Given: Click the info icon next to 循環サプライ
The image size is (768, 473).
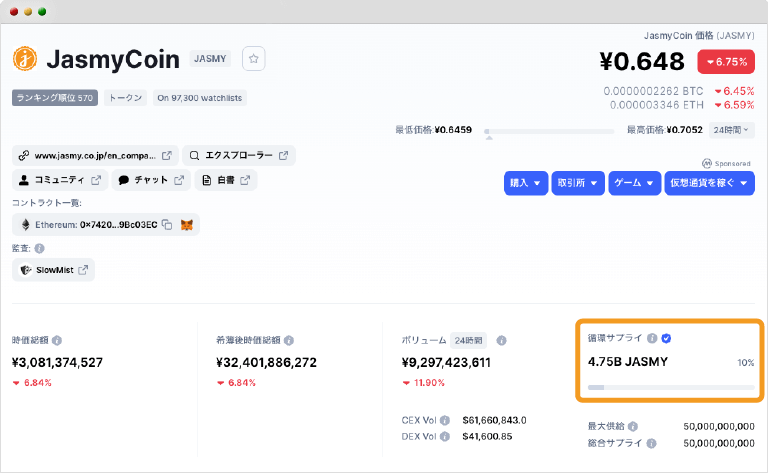Looking at the screenshot, I should pos(652,338).
